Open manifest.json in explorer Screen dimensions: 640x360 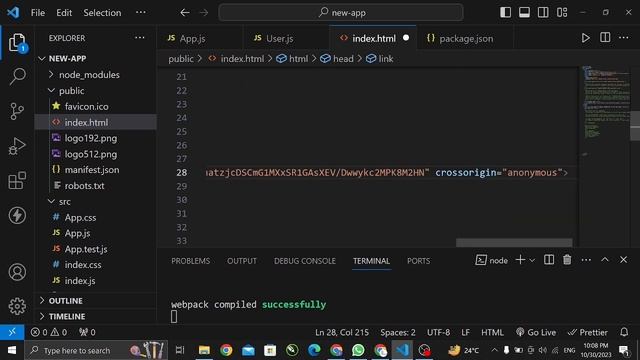[x=95, y=169]
